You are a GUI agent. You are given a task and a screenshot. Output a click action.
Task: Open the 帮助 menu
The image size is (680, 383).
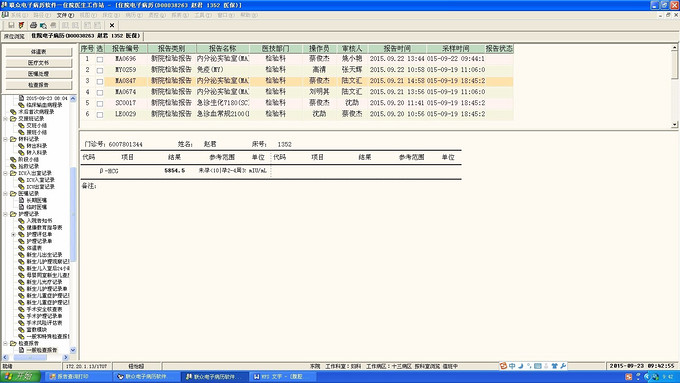[x=248, y=15]
